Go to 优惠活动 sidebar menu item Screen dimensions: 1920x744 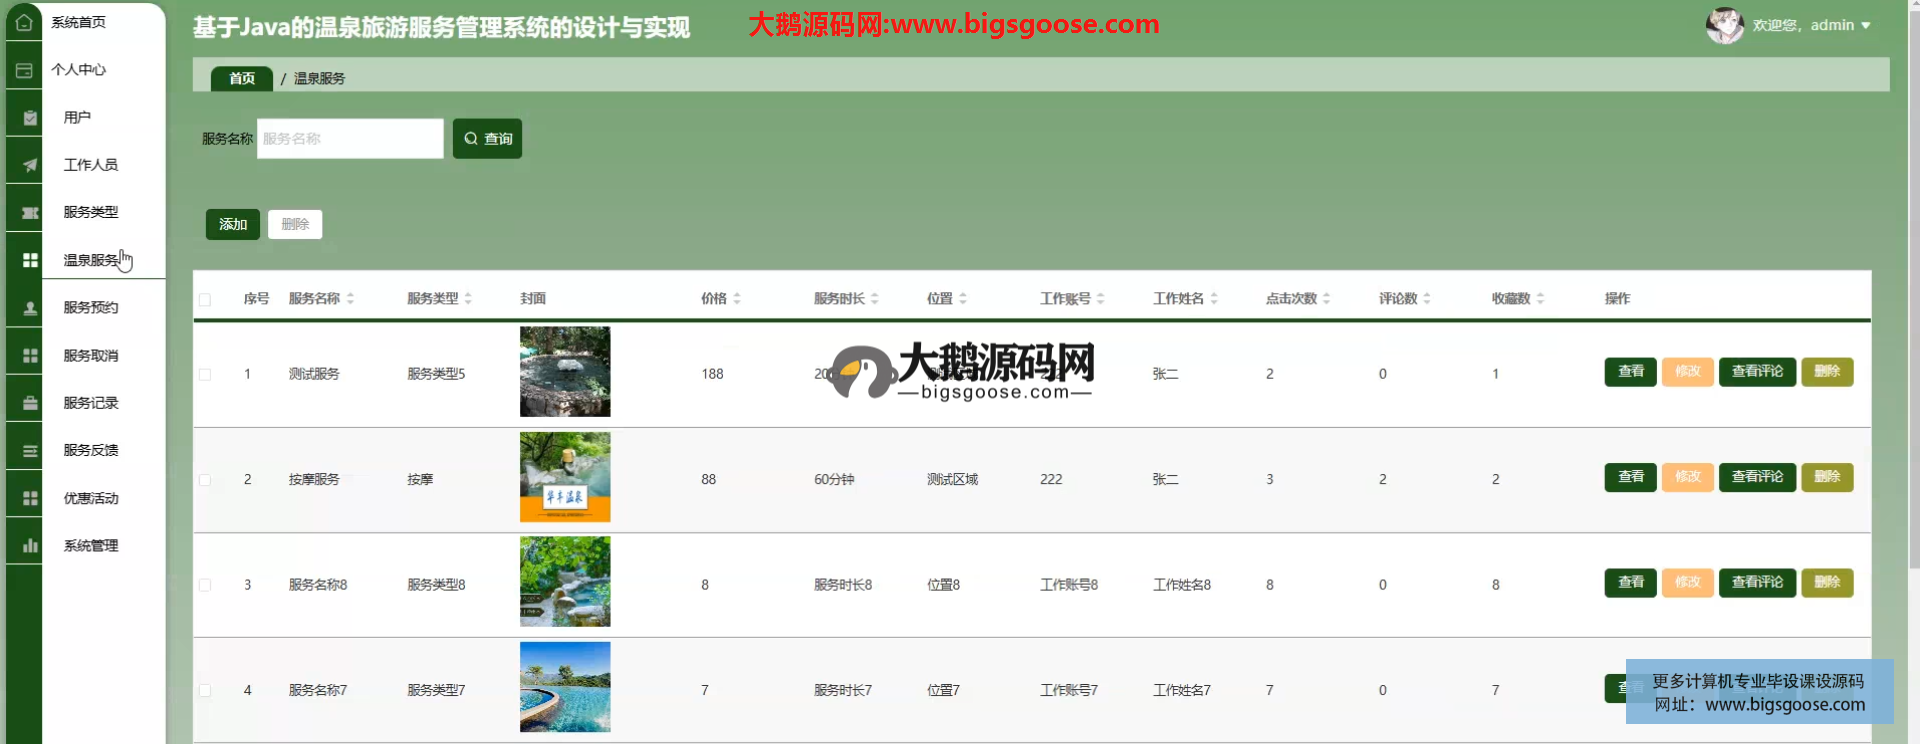pyautogui.click(x=91, y=498)
